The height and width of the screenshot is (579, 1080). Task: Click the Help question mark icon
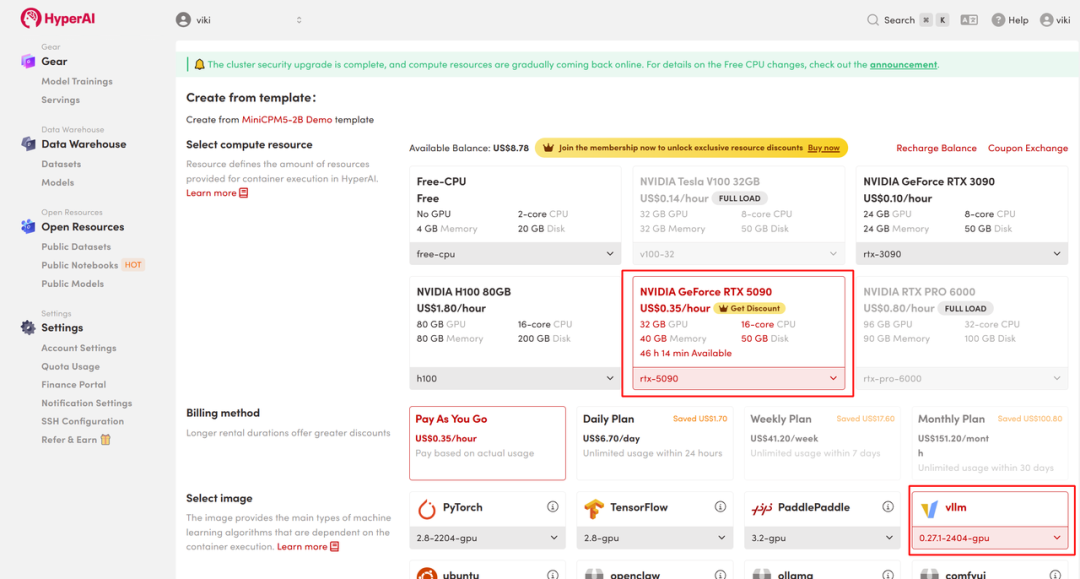998,20
